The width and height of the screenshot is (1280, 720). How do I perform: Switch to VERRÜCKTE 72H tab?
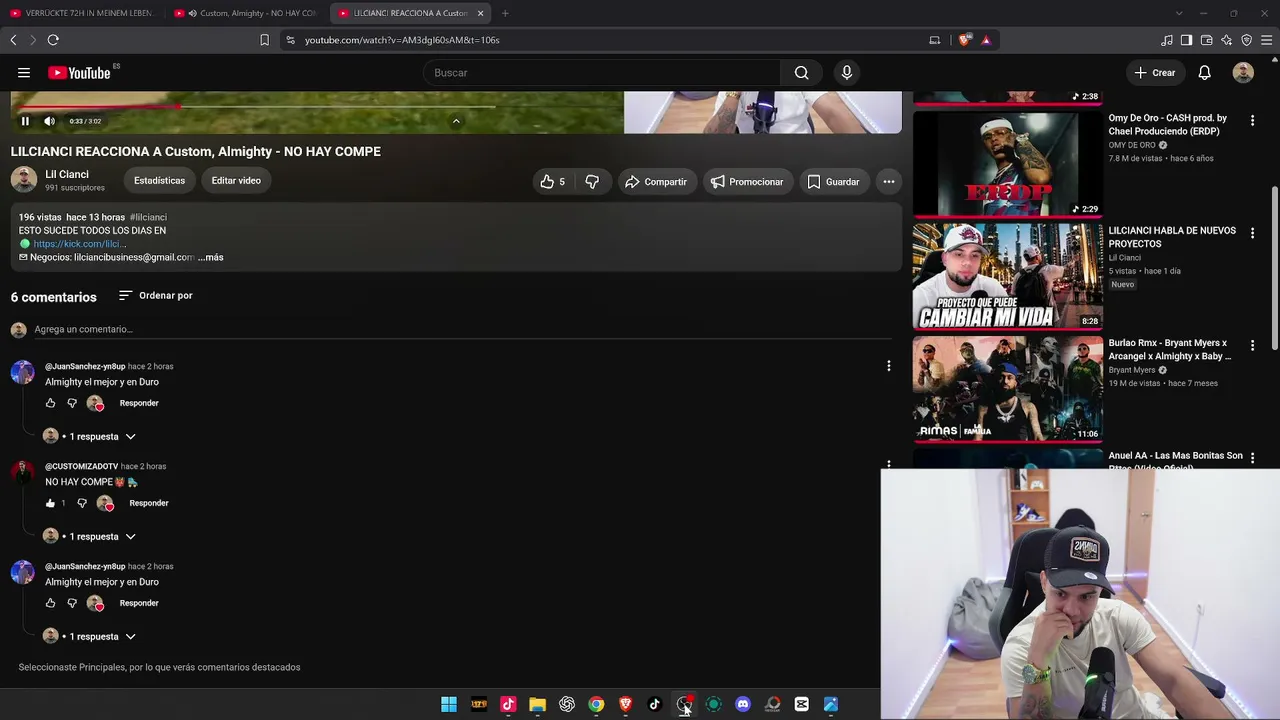tap(83, 13)
